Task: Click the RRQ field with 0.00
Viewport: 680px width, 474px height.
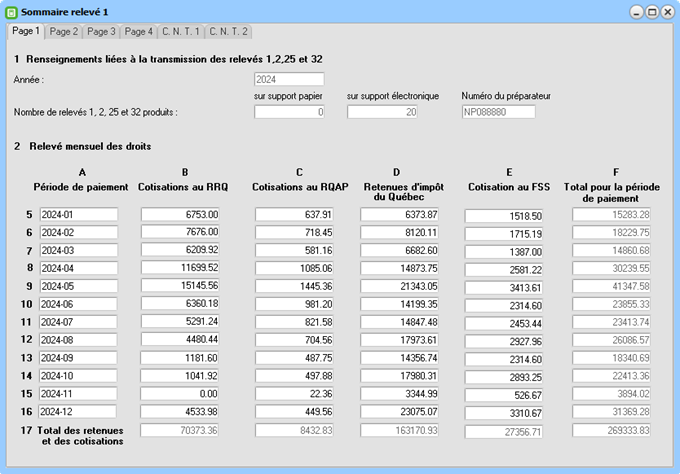Action: coord(179,394)
